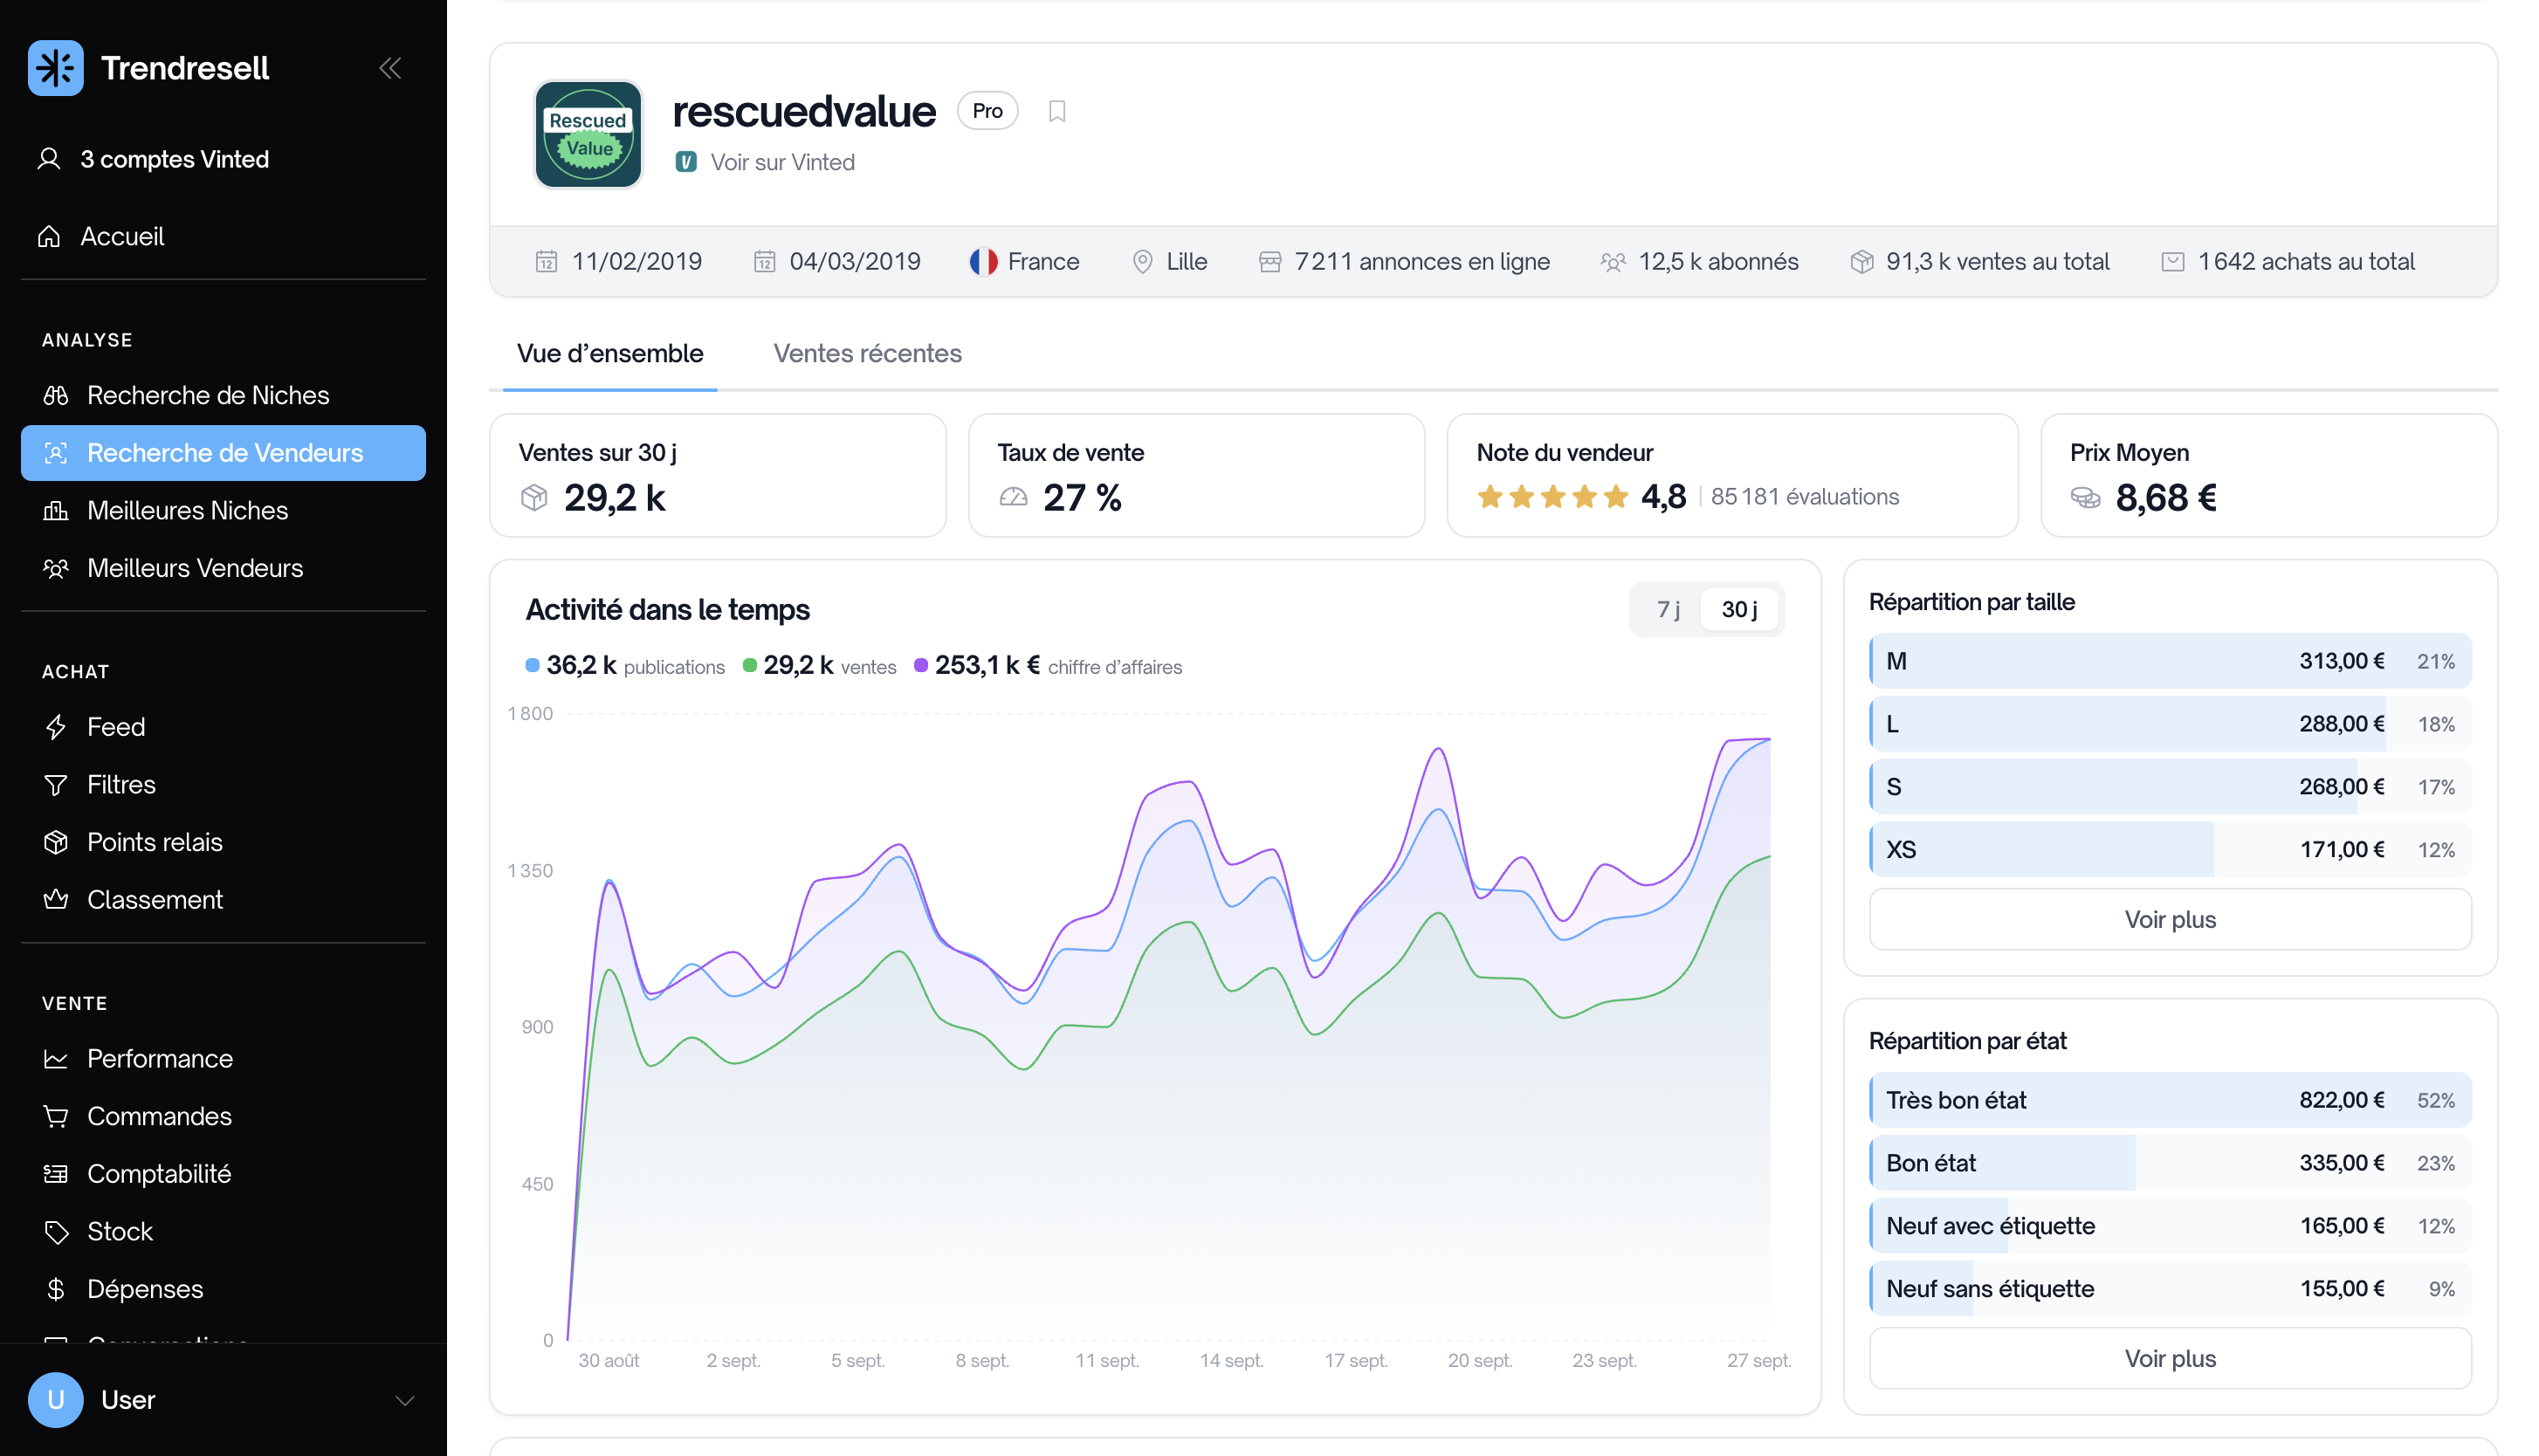Click the Pro badge
2539x1456 pixels.
pyautogui.click(x=987, y=111)
